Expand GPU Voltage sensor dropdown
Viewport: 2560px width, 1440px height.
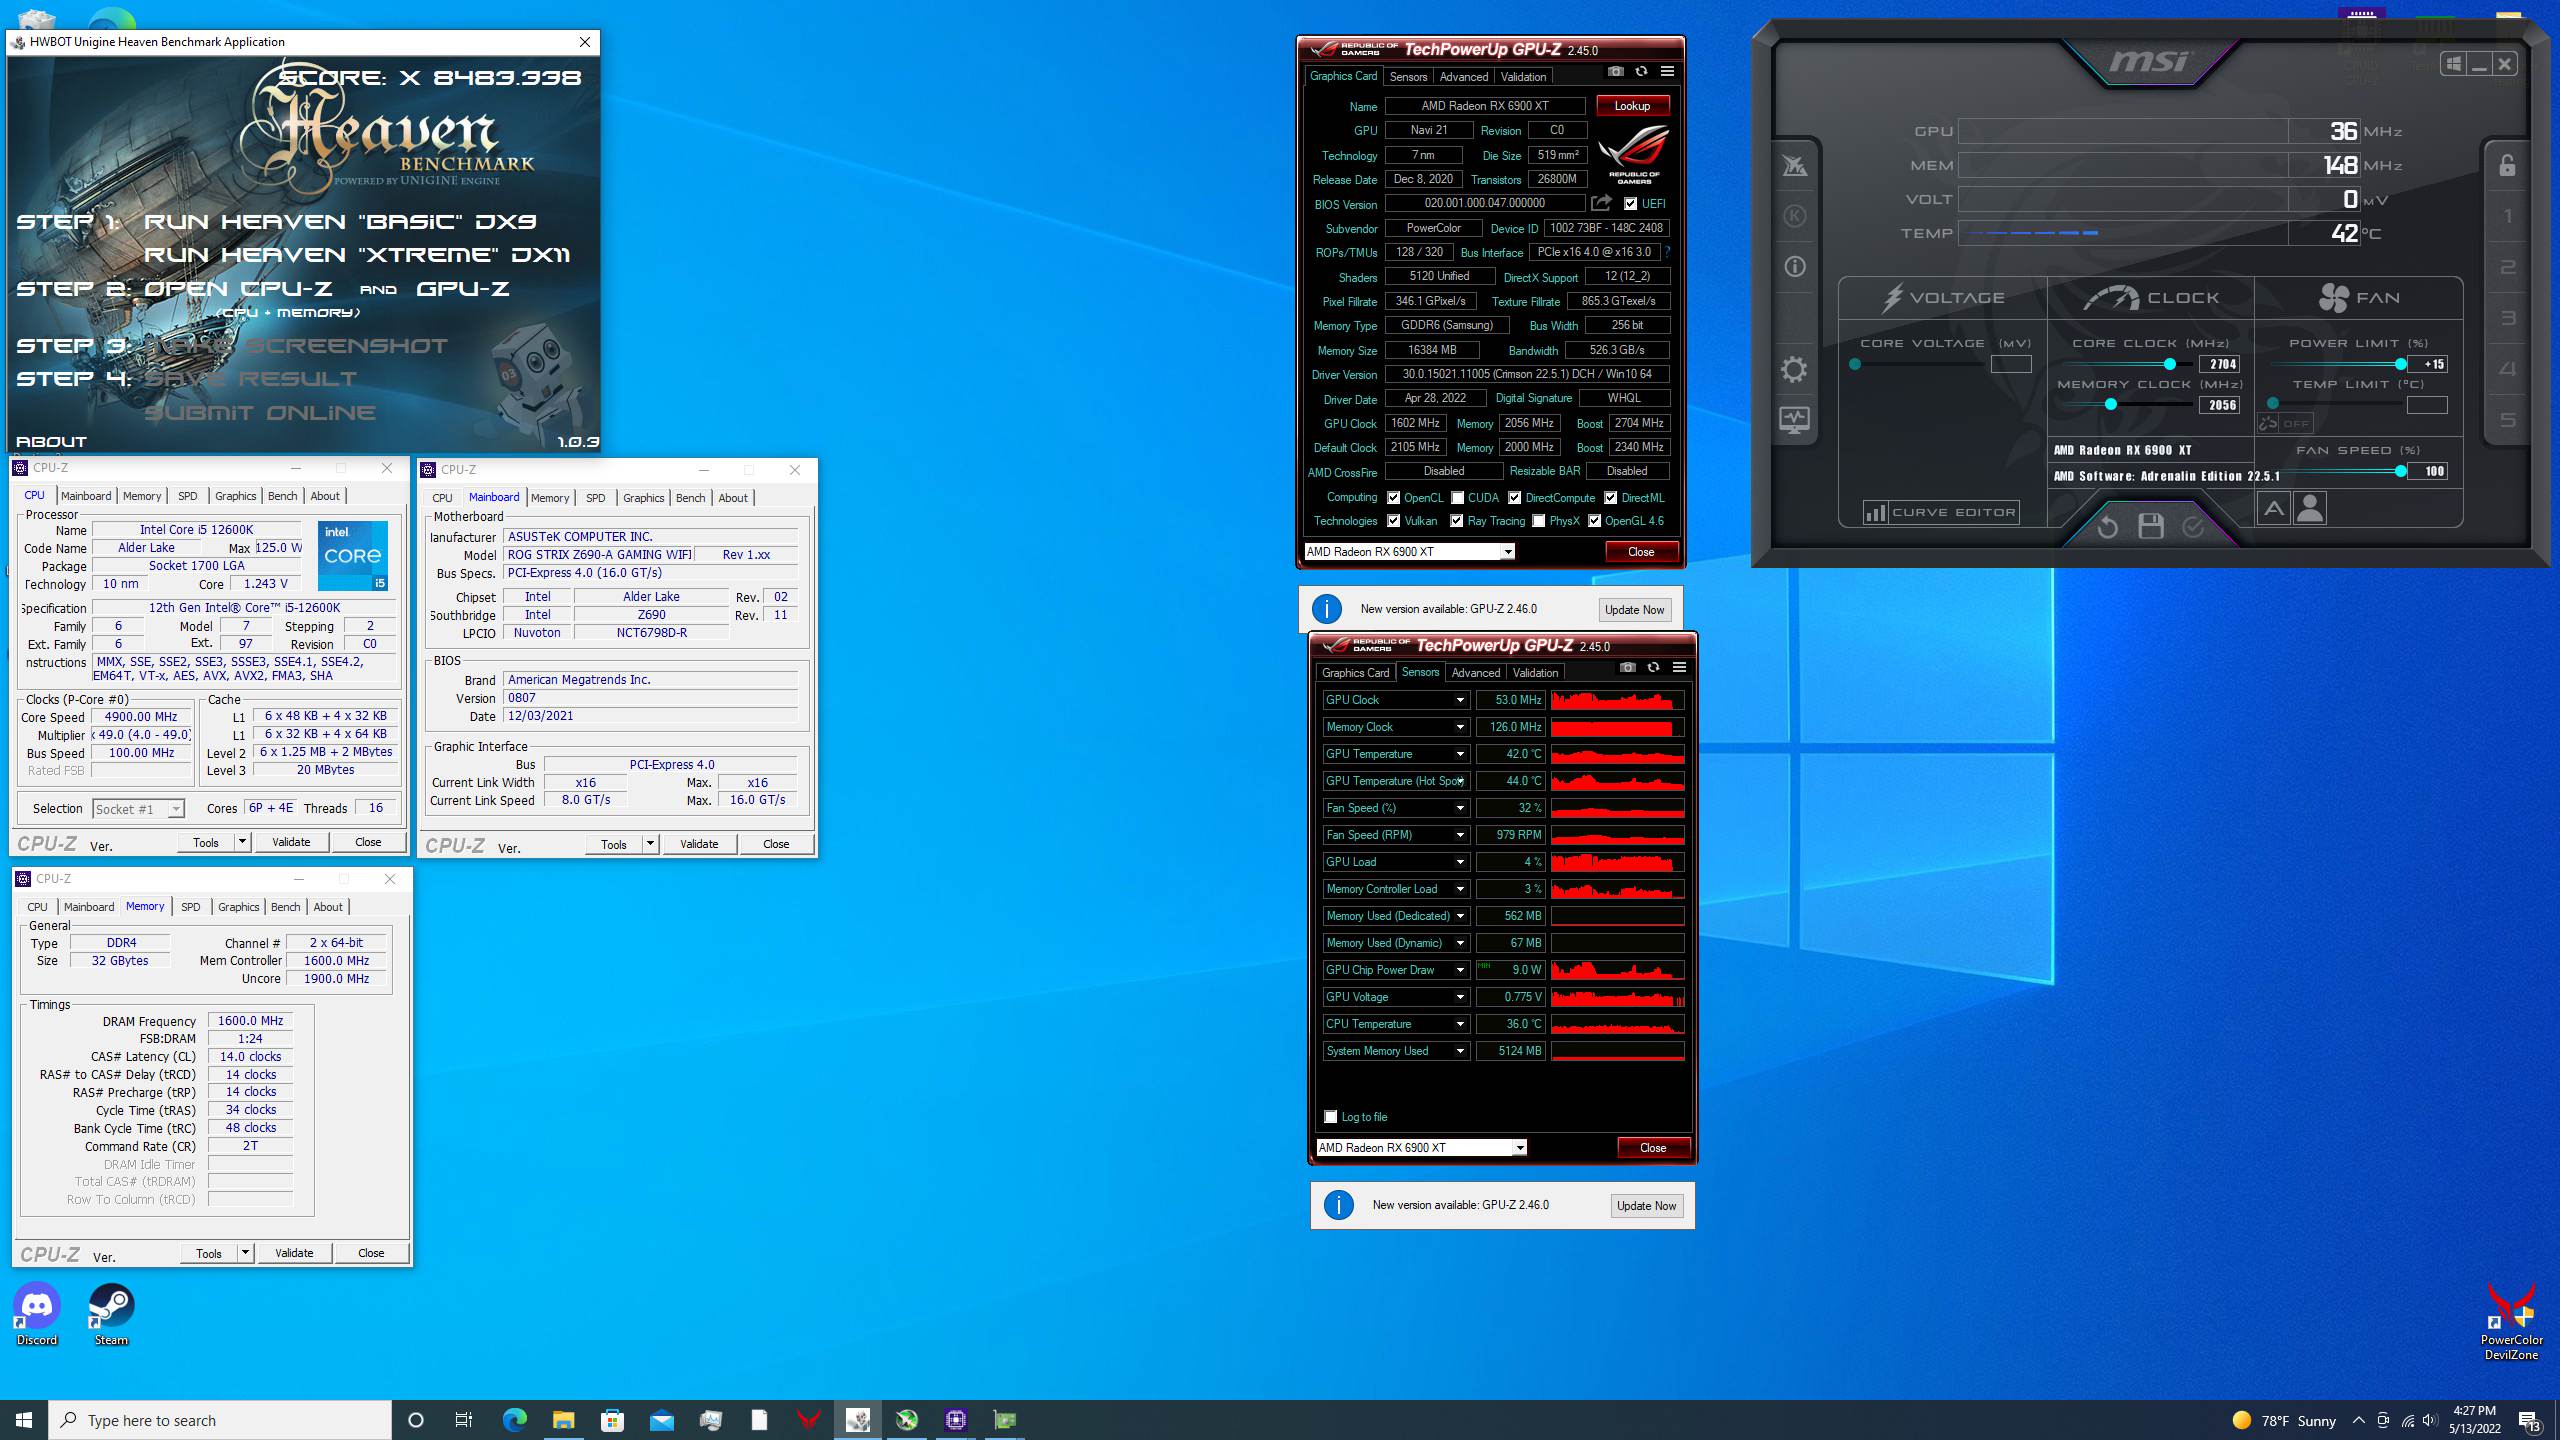tap(1460, 997)
